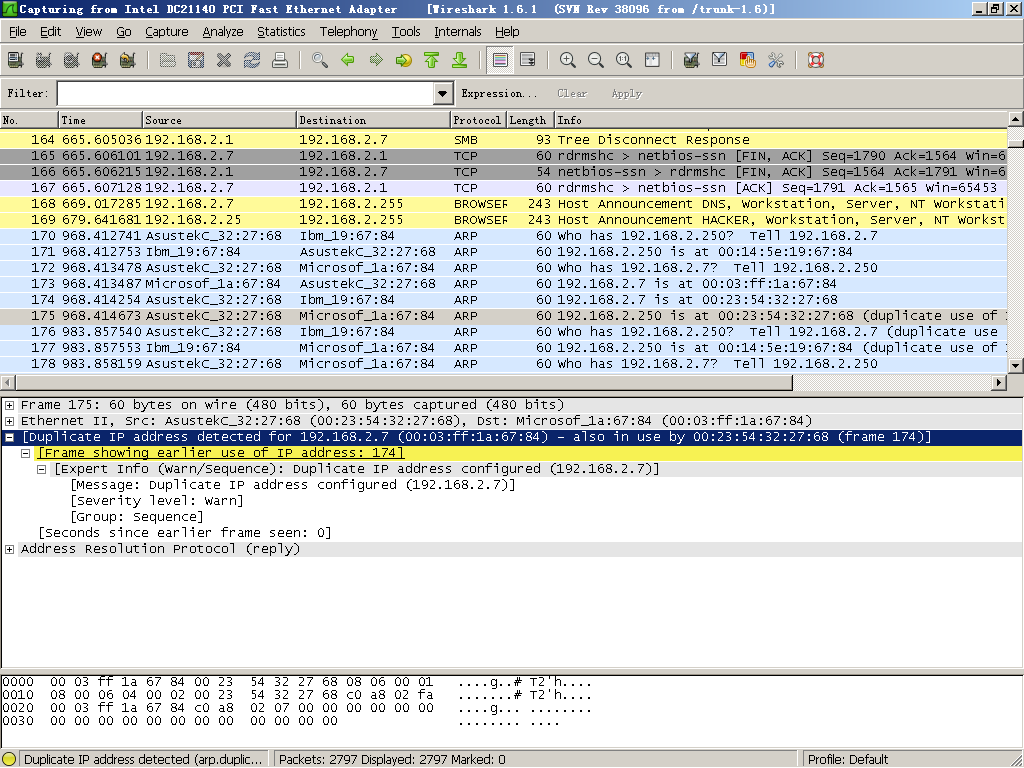Jump to the last packet icon
This screenshot has height=768, width=1024.
point(460,60)
